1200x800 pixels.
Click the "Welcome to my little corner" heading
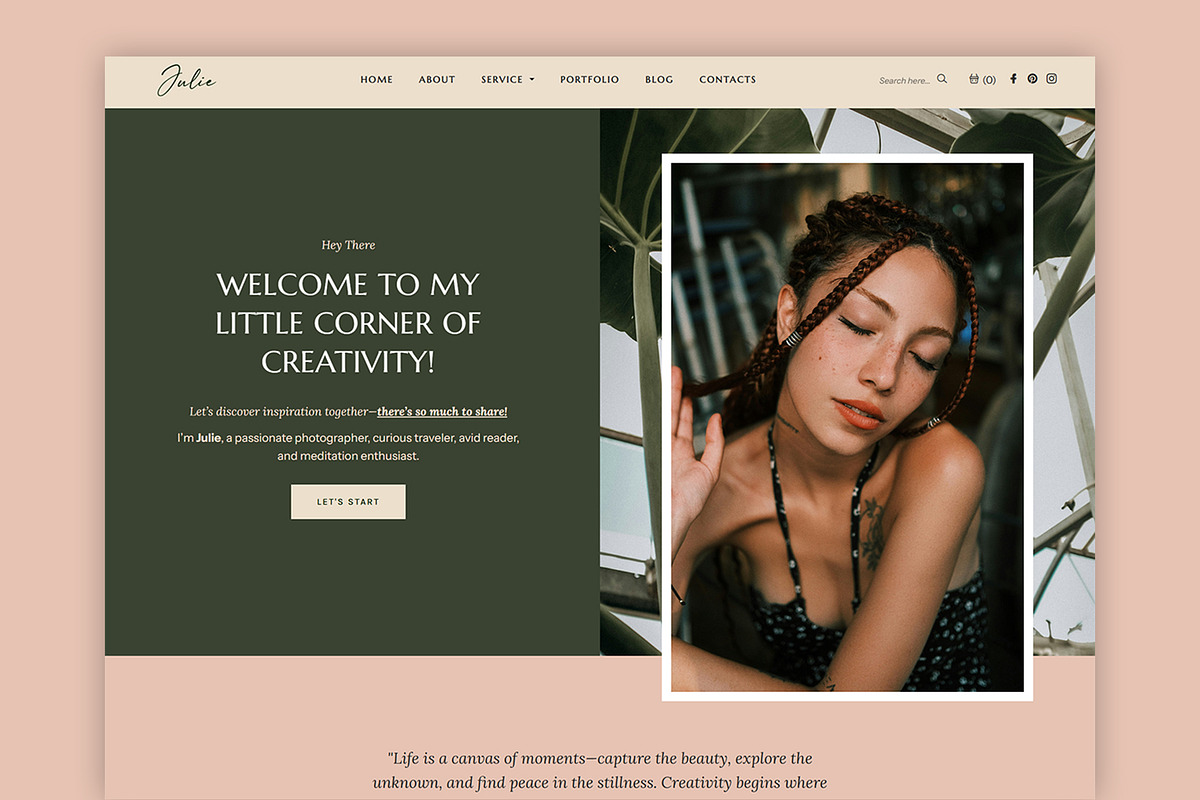coord(348,323)
